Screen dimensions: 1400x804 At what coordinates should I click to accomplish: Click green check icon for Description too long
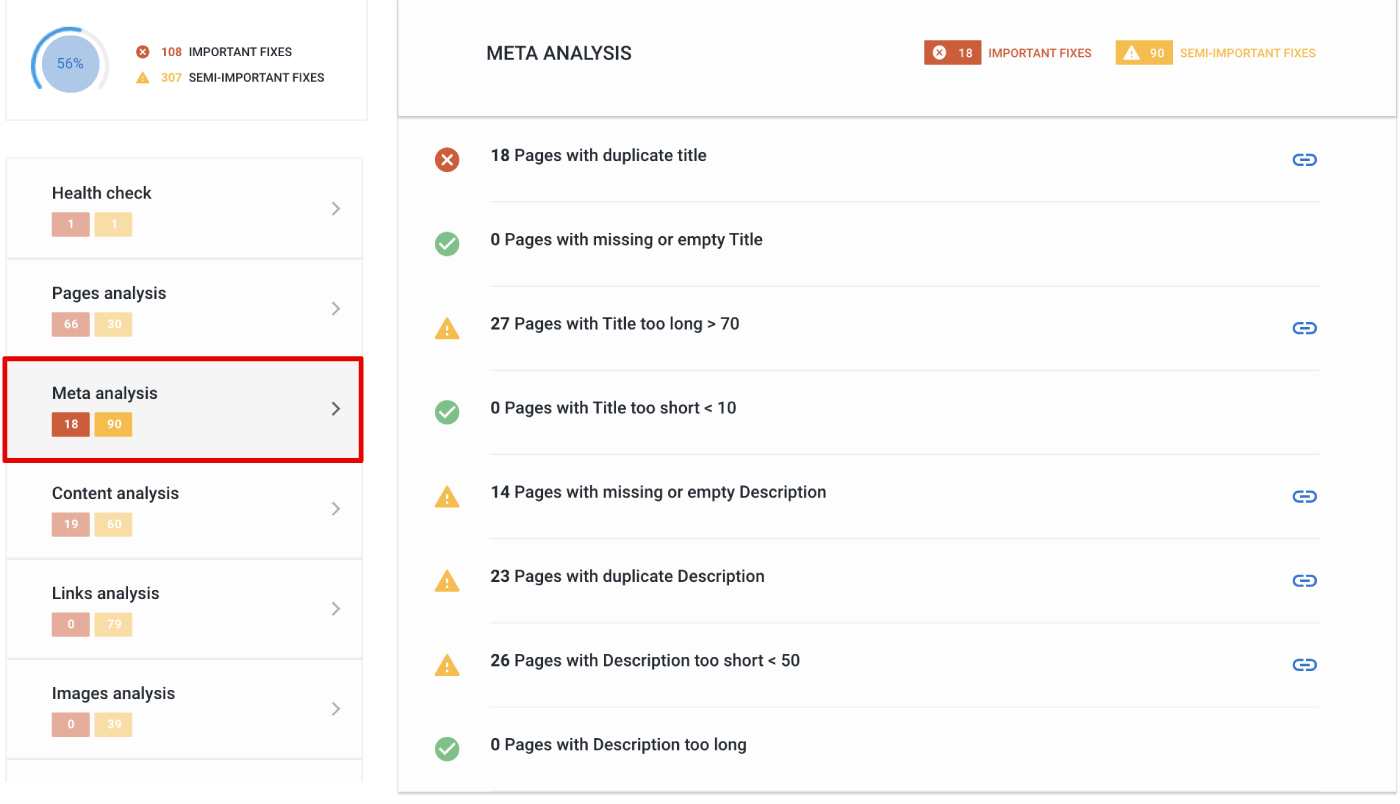click(x=447, y=748)
